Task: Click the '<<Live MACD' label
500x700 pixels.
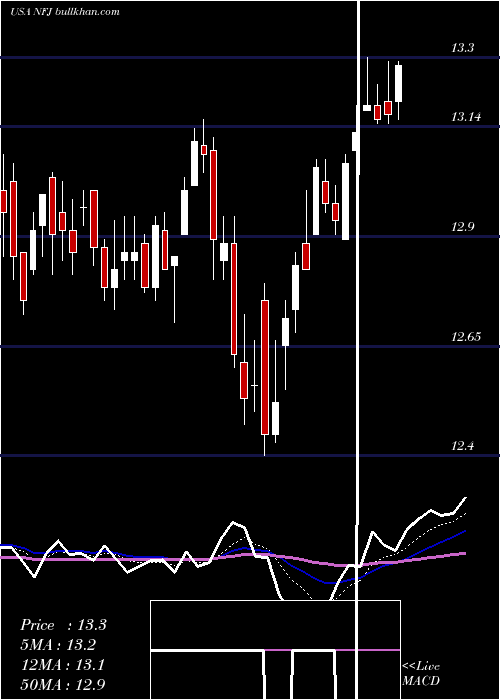Action: coord(421,673)
